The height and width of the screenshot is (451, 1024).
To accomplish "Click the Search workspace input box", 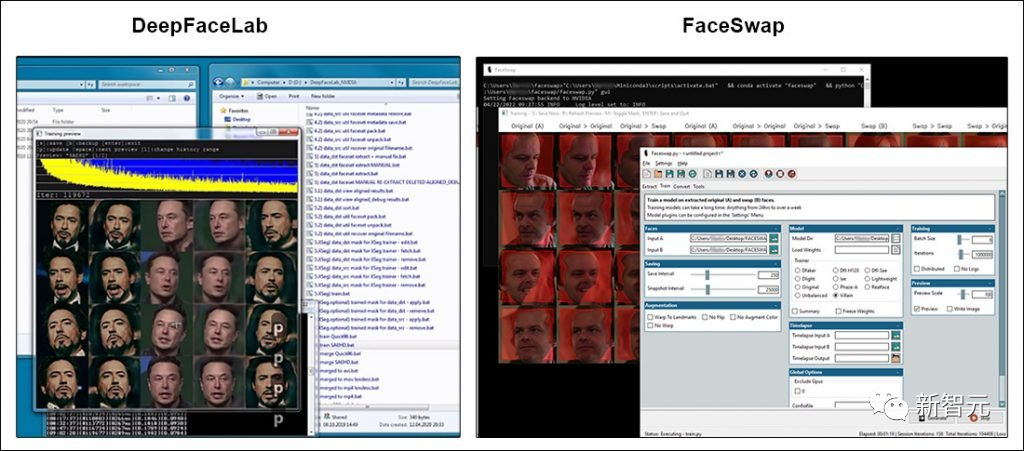I will coord(148,84).
